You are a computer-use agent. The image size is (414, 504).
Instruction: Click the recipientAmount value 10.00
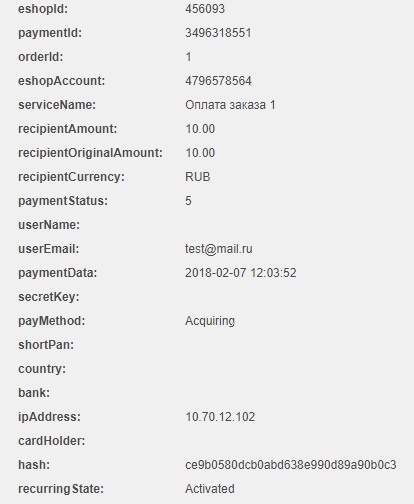200,129
